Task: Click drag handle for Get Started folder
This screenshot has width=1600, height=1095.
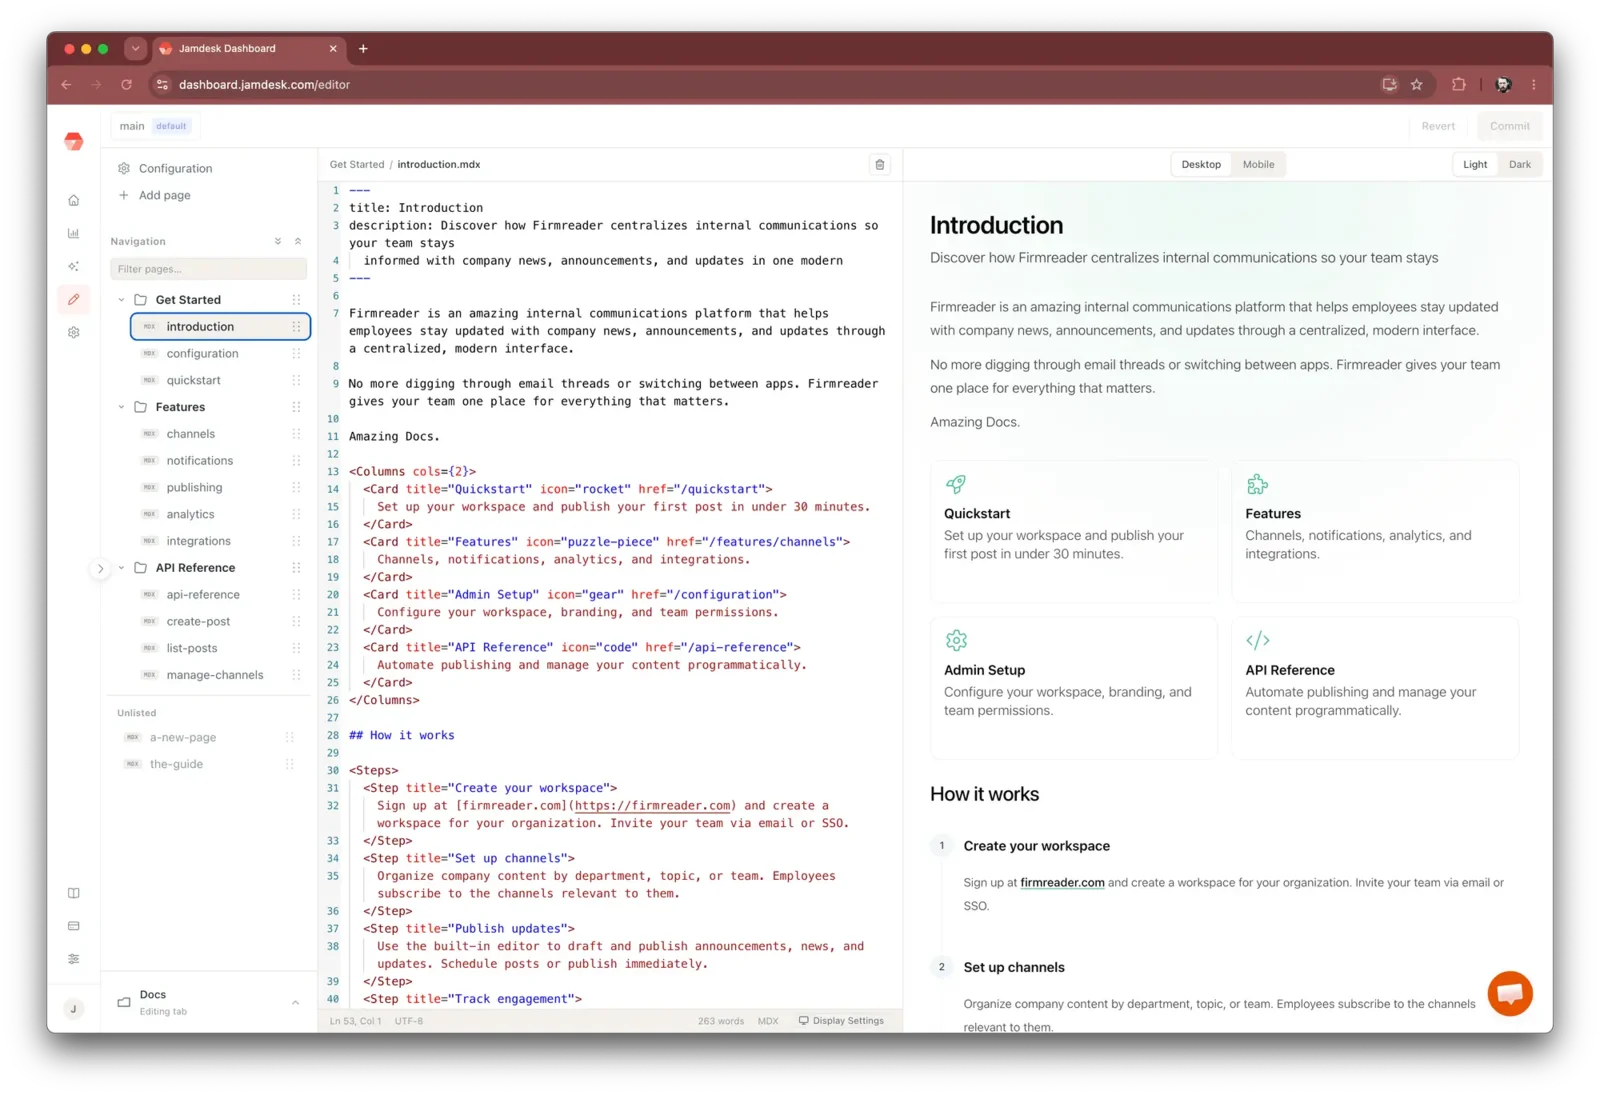Action: pyautogui.click(x=296, y=300)
